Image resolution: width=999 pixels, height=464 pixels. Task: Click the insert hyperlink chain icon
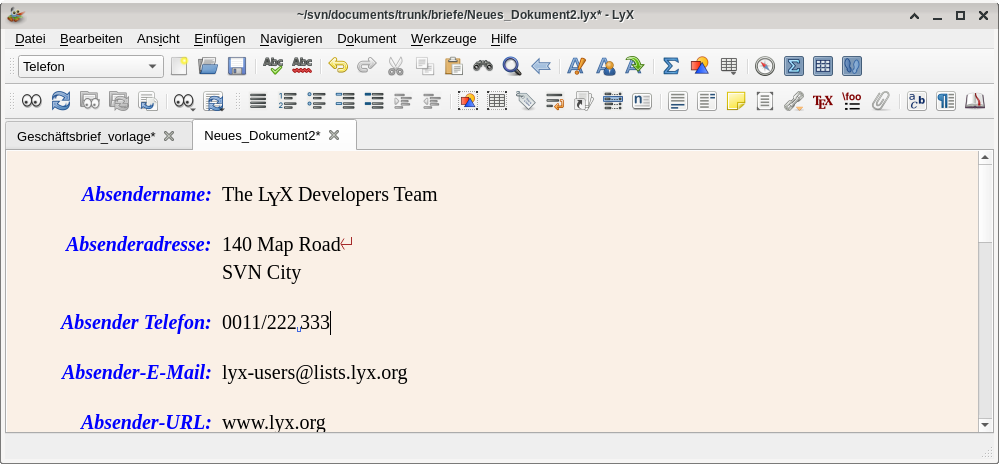point(793,100)
